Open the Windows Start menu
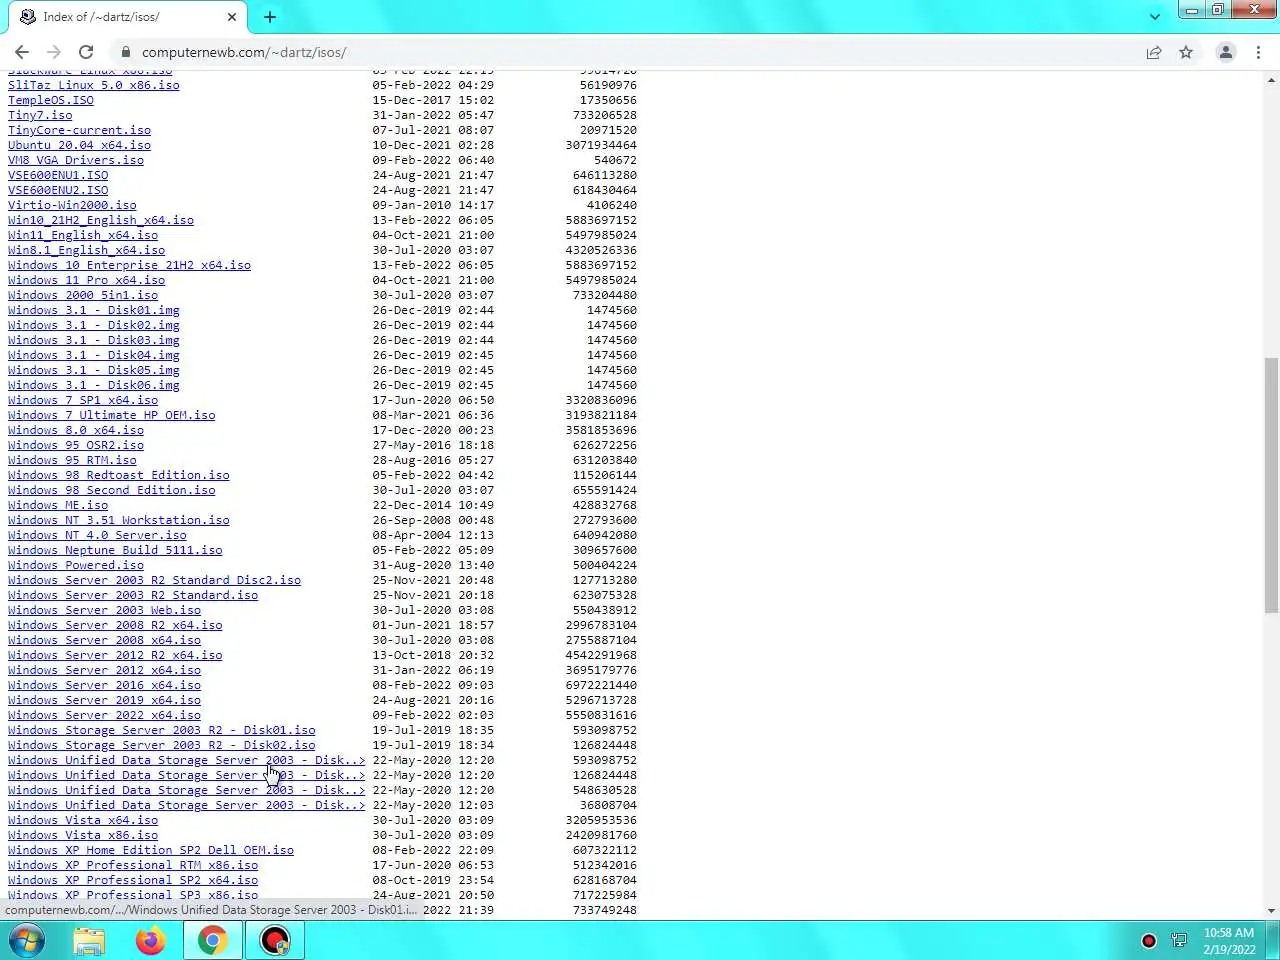The width and height of the screenshot is (1280, 960). pos(27,940)
